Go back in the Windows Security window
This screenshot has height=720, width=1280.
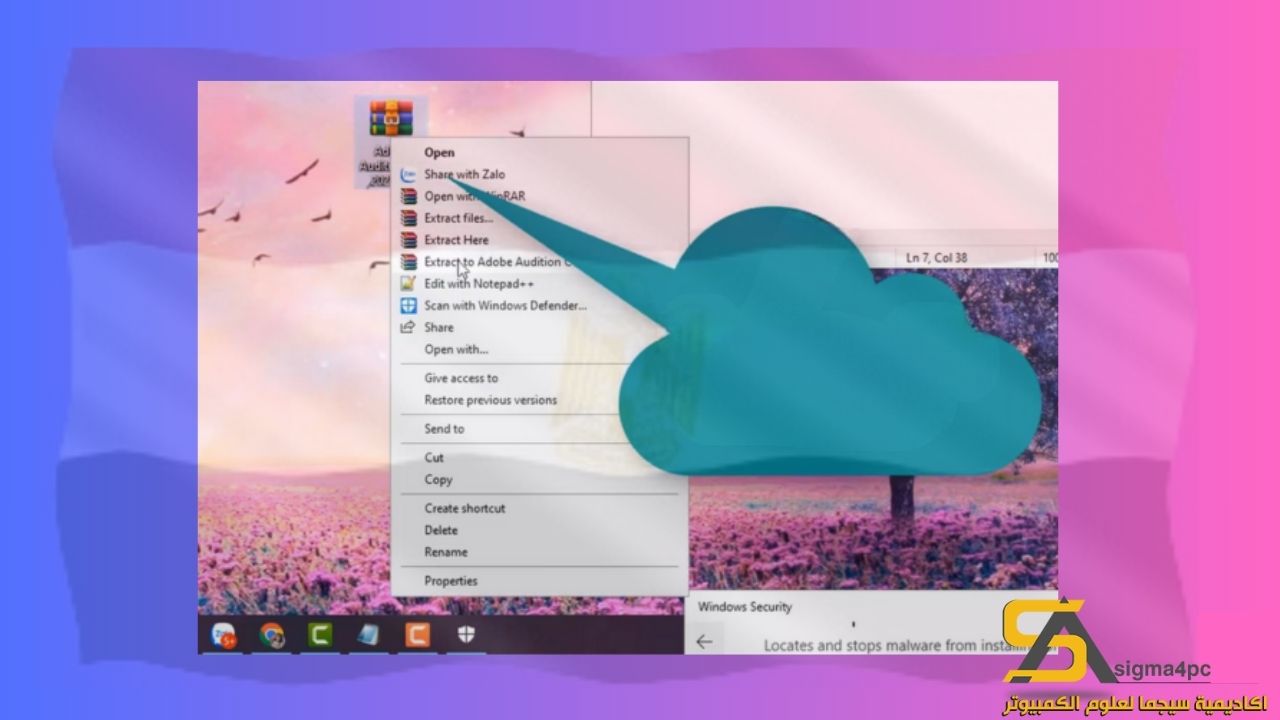(704, 642)
